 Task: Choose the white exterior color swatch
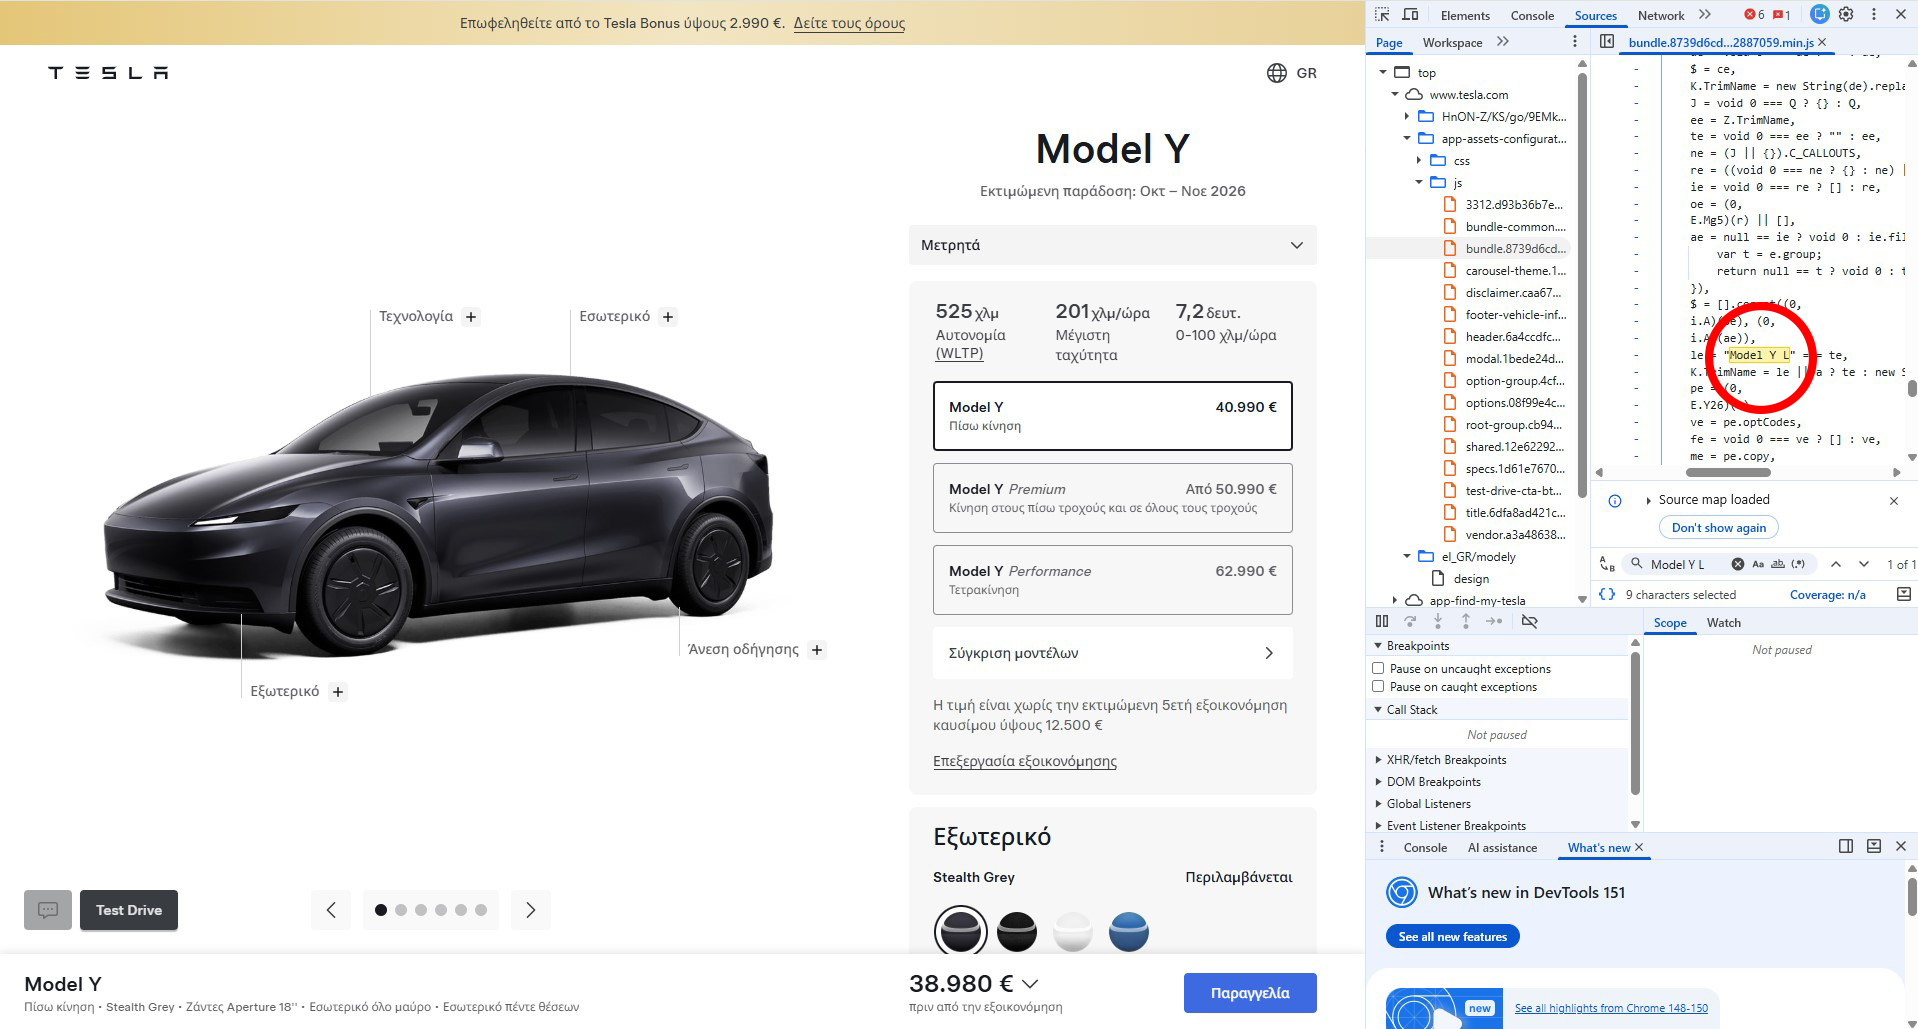tap(1072, 931)
